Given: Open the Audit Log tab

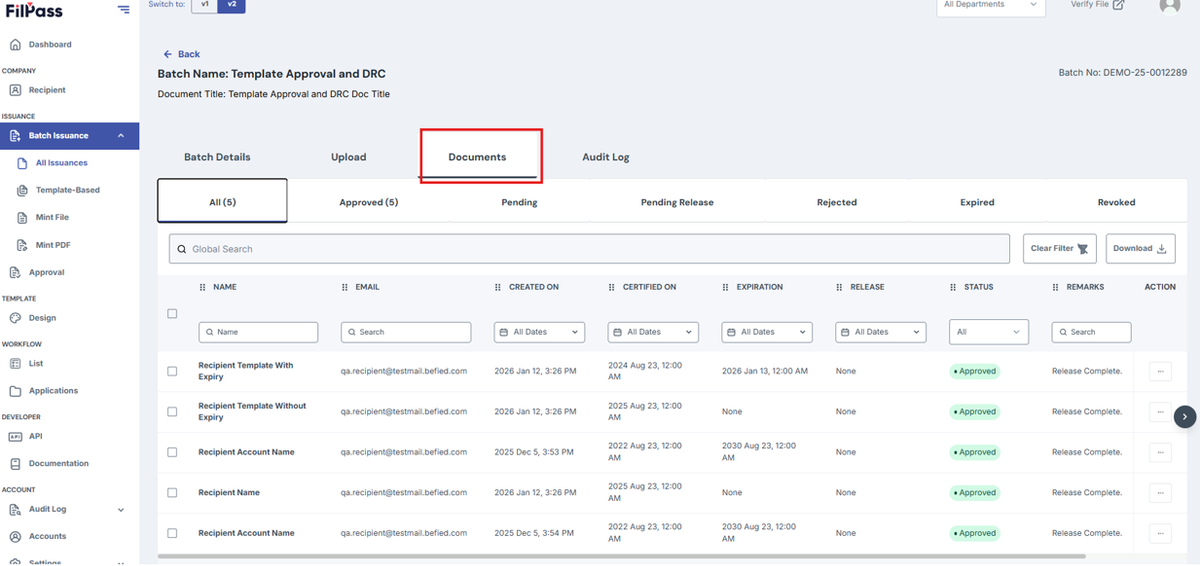Looking at the screenshot, I should [x=606, y=157].
